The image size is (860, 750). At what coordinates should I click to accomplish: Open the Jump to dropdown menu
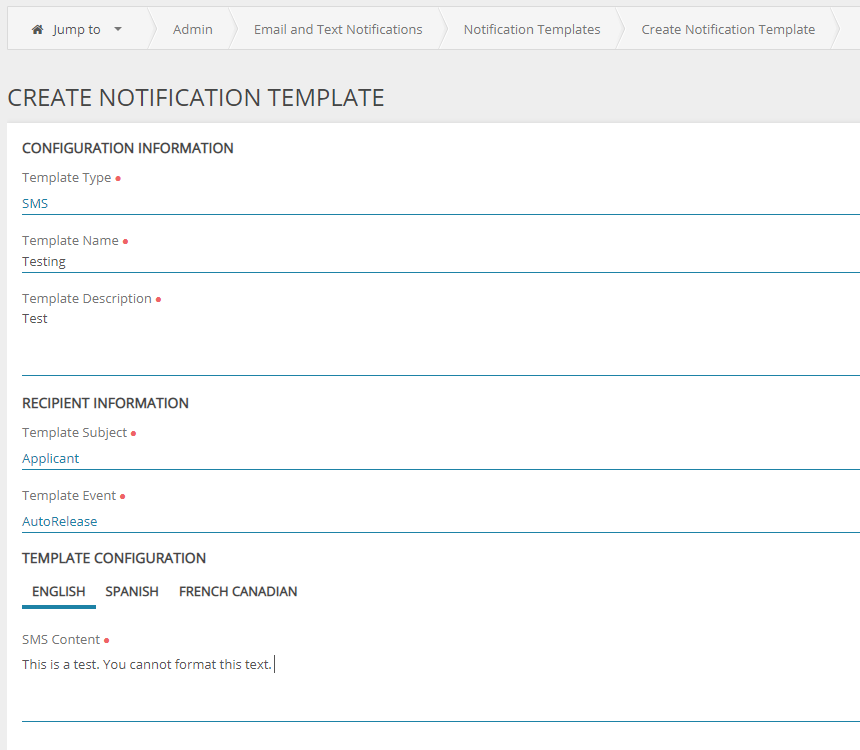point(77,29)
